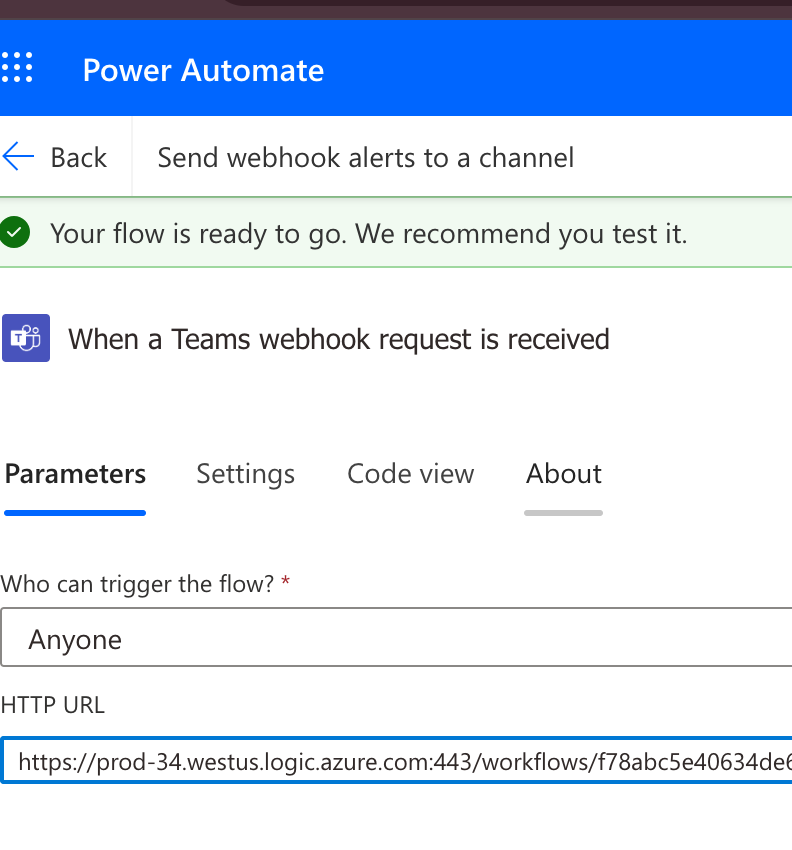Open the Code view tab
Viewport: 792px width, 850px height.
click(410, 474)
